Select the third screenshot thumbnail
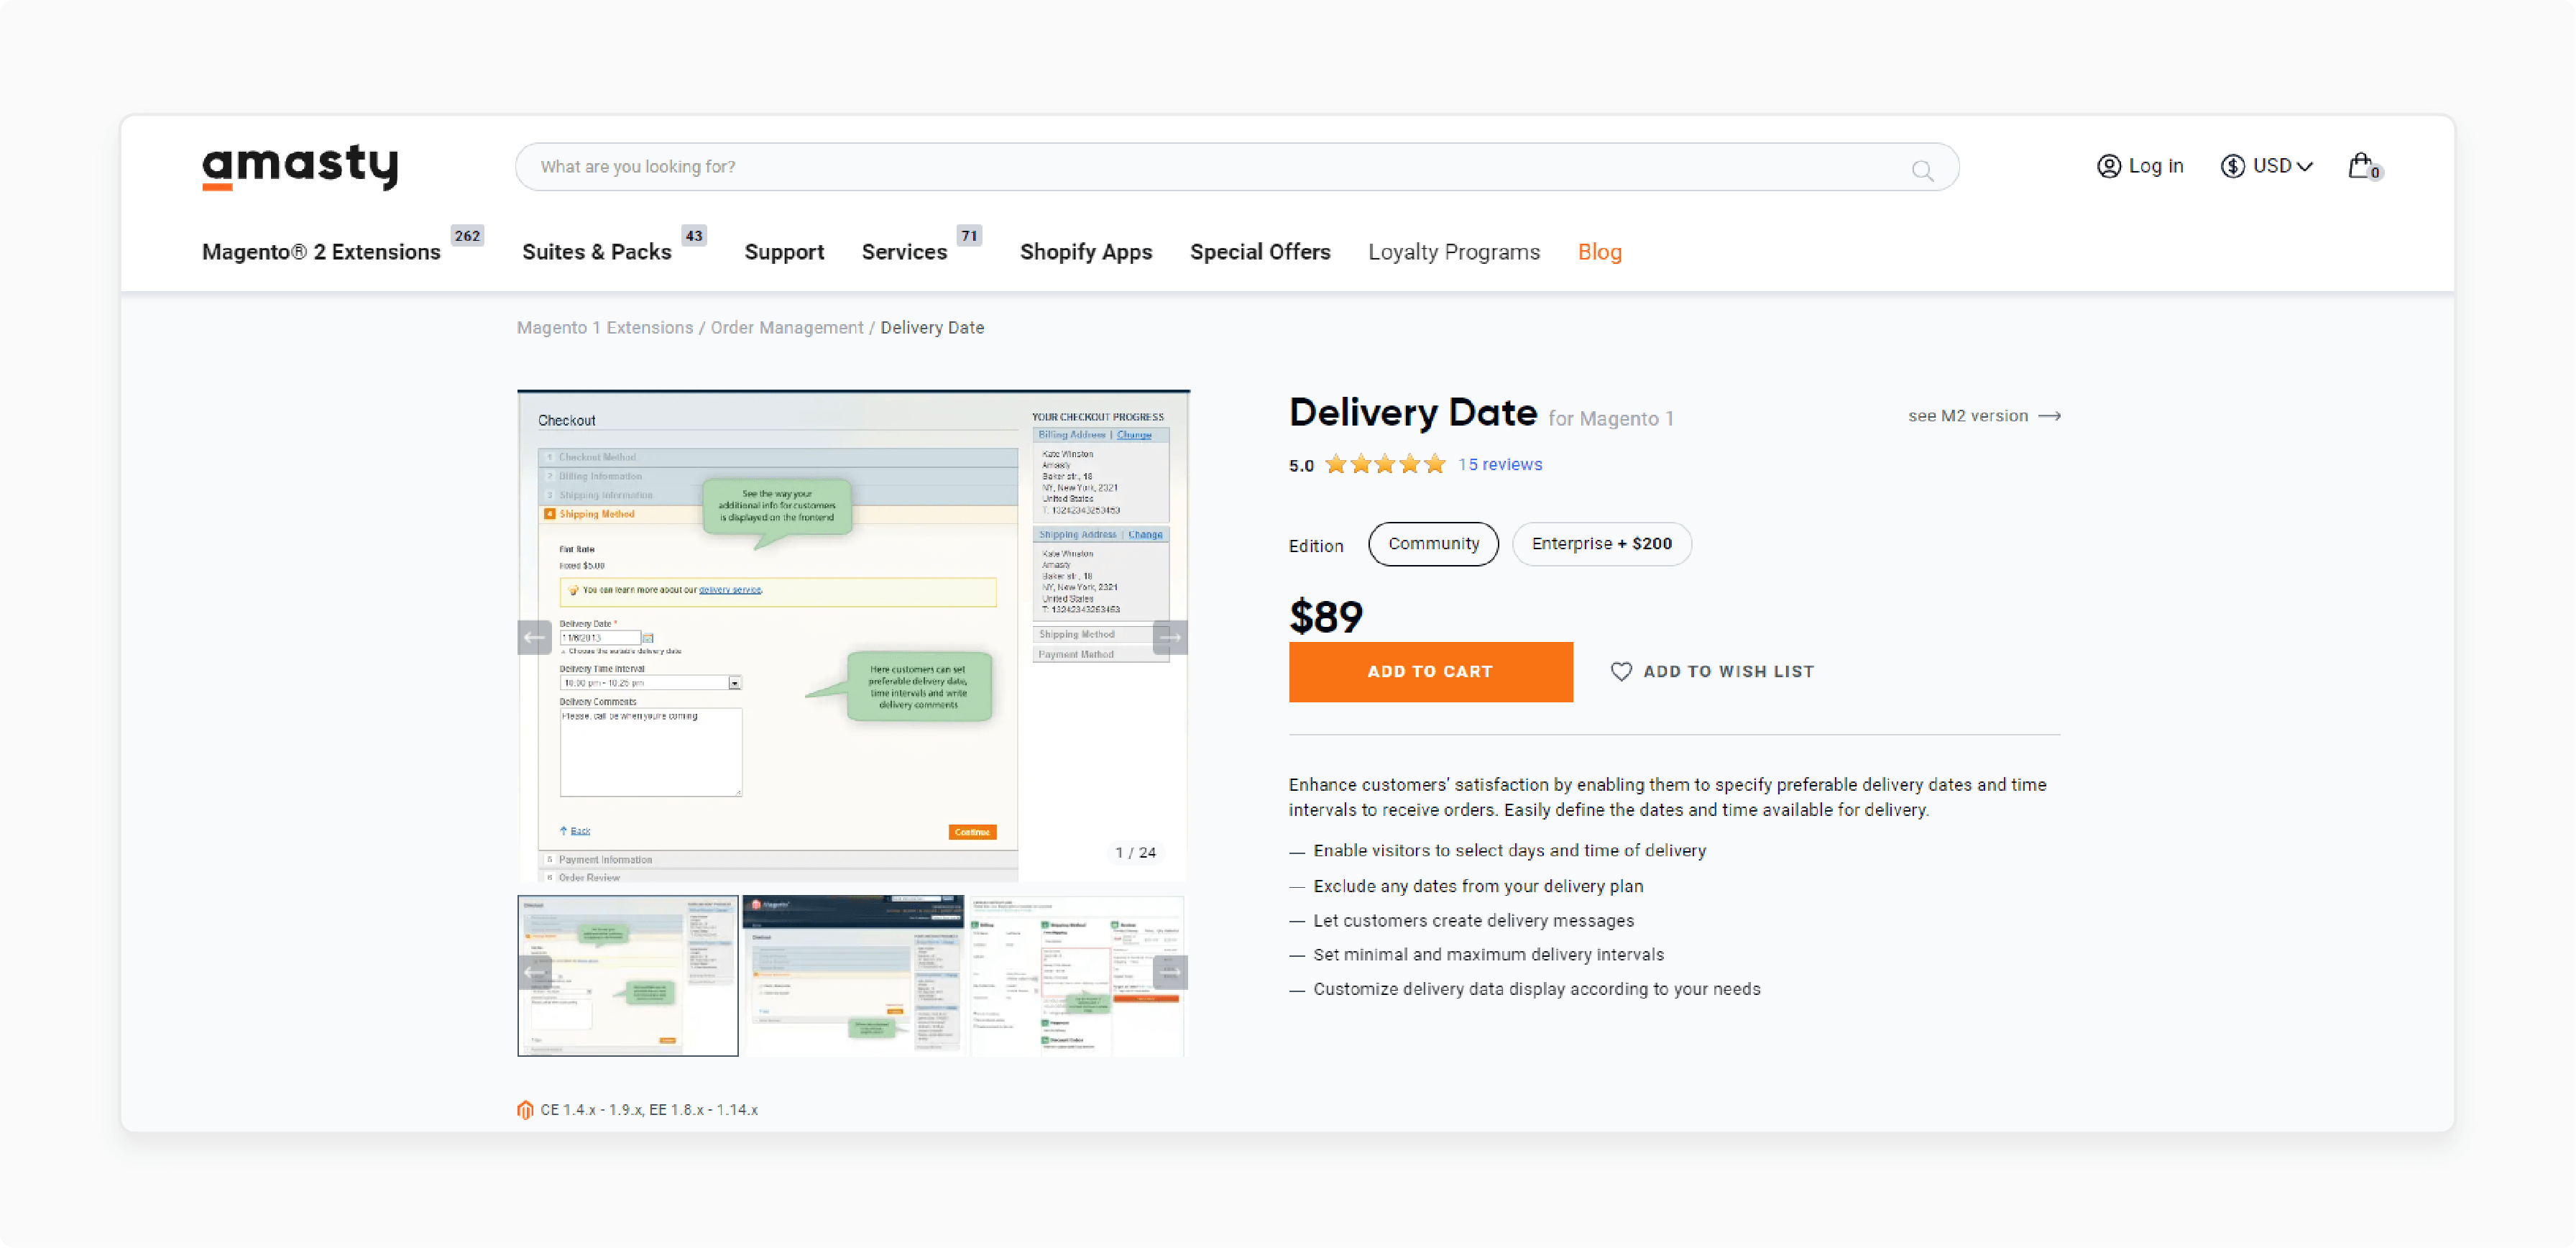Image resolution: width=2576 pixels, height=1248 pixels. pos(1077,975)
